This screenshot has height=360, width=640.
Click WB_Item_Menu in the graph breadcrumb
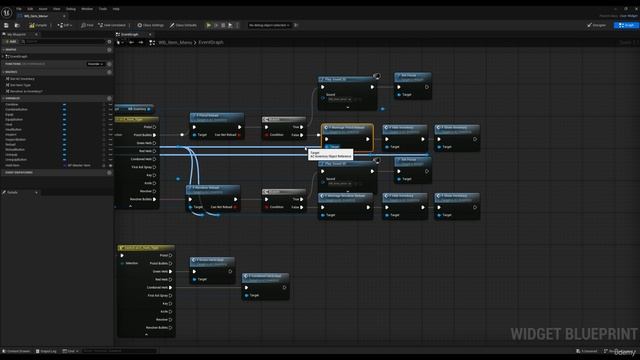coord(175,42)
